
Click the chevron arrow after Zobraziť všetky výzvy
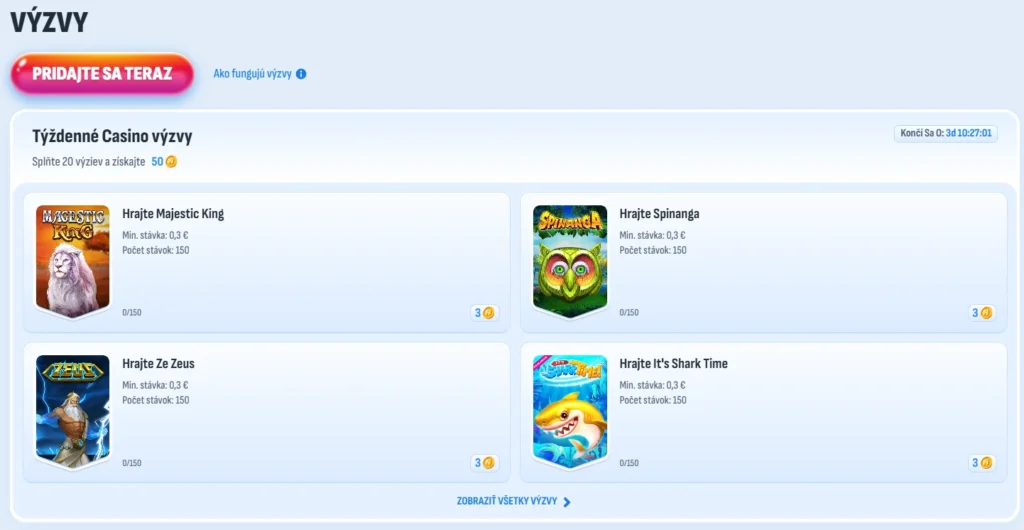567,502
